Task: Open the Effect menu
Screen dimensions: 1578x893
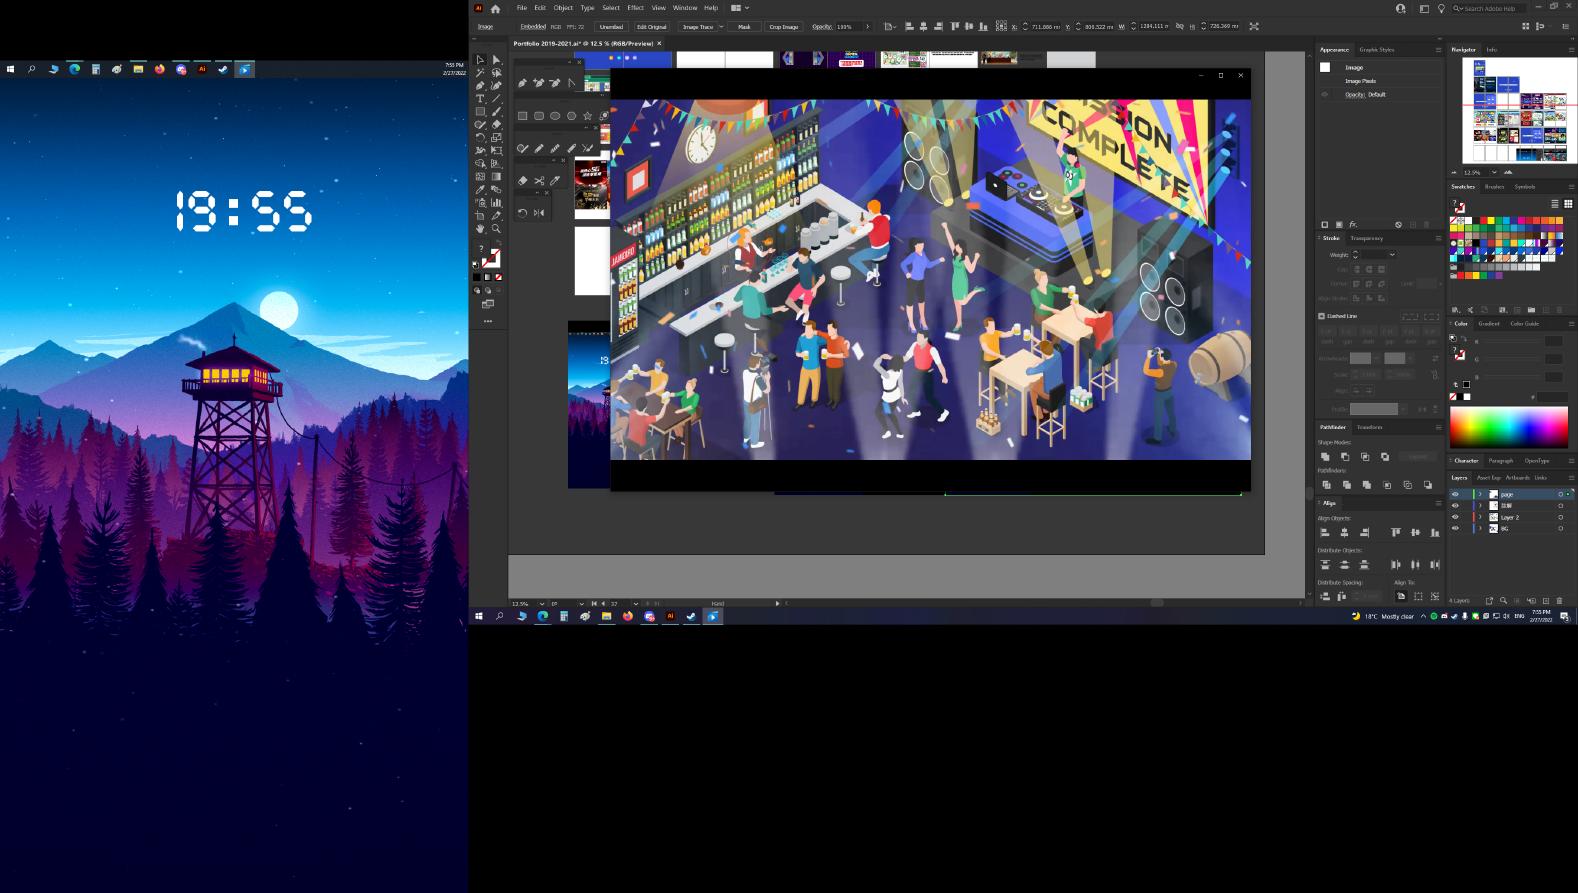Action: (635, 8)
